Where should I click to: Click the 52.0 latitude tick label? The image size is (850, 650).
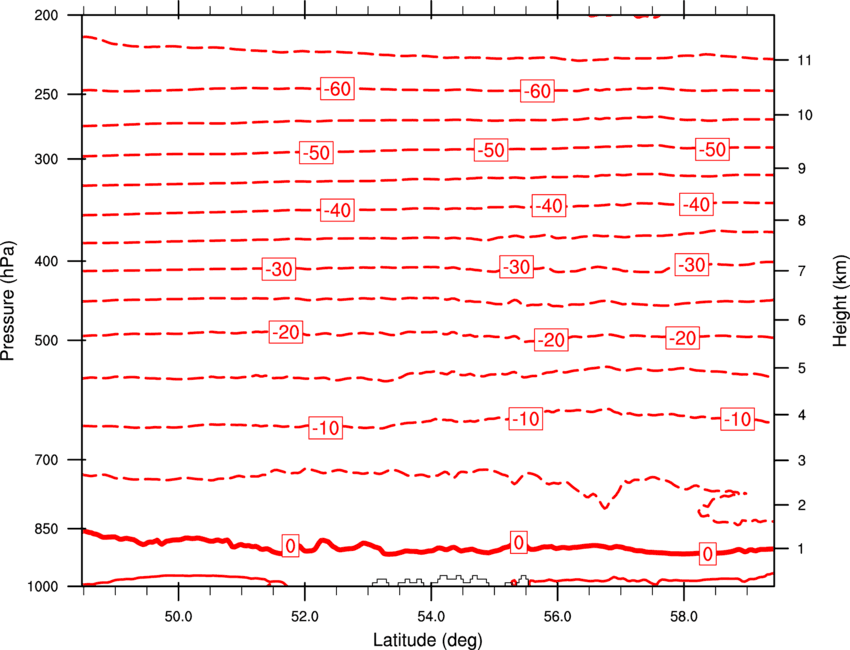point(305,617)
